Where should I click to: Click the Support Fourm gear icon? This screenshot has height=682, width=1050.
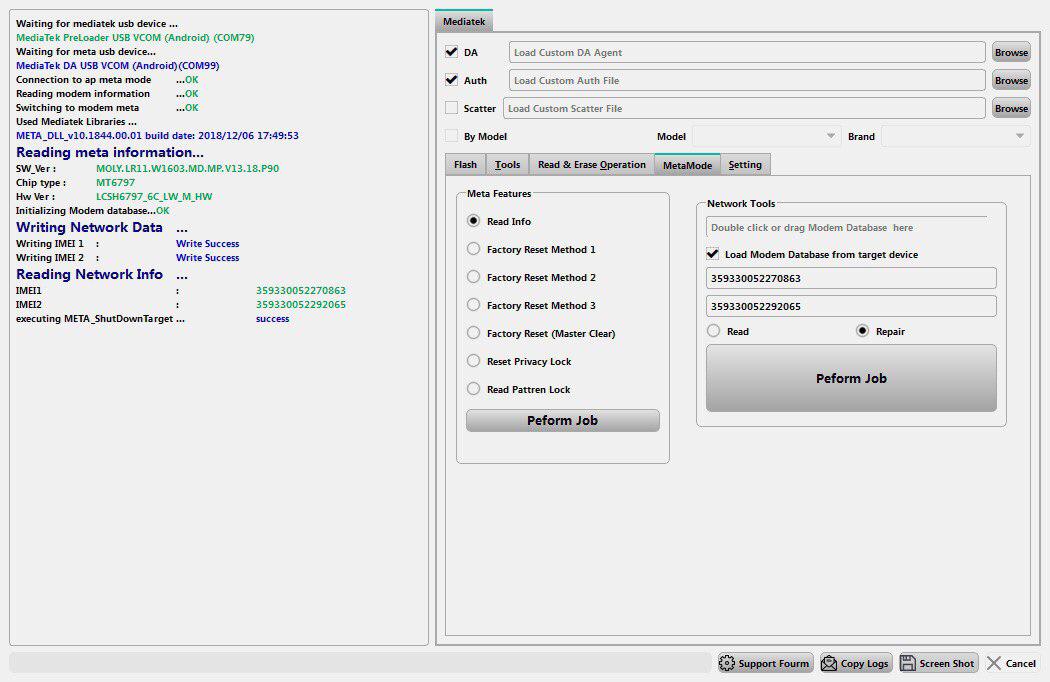coord(727,663)
